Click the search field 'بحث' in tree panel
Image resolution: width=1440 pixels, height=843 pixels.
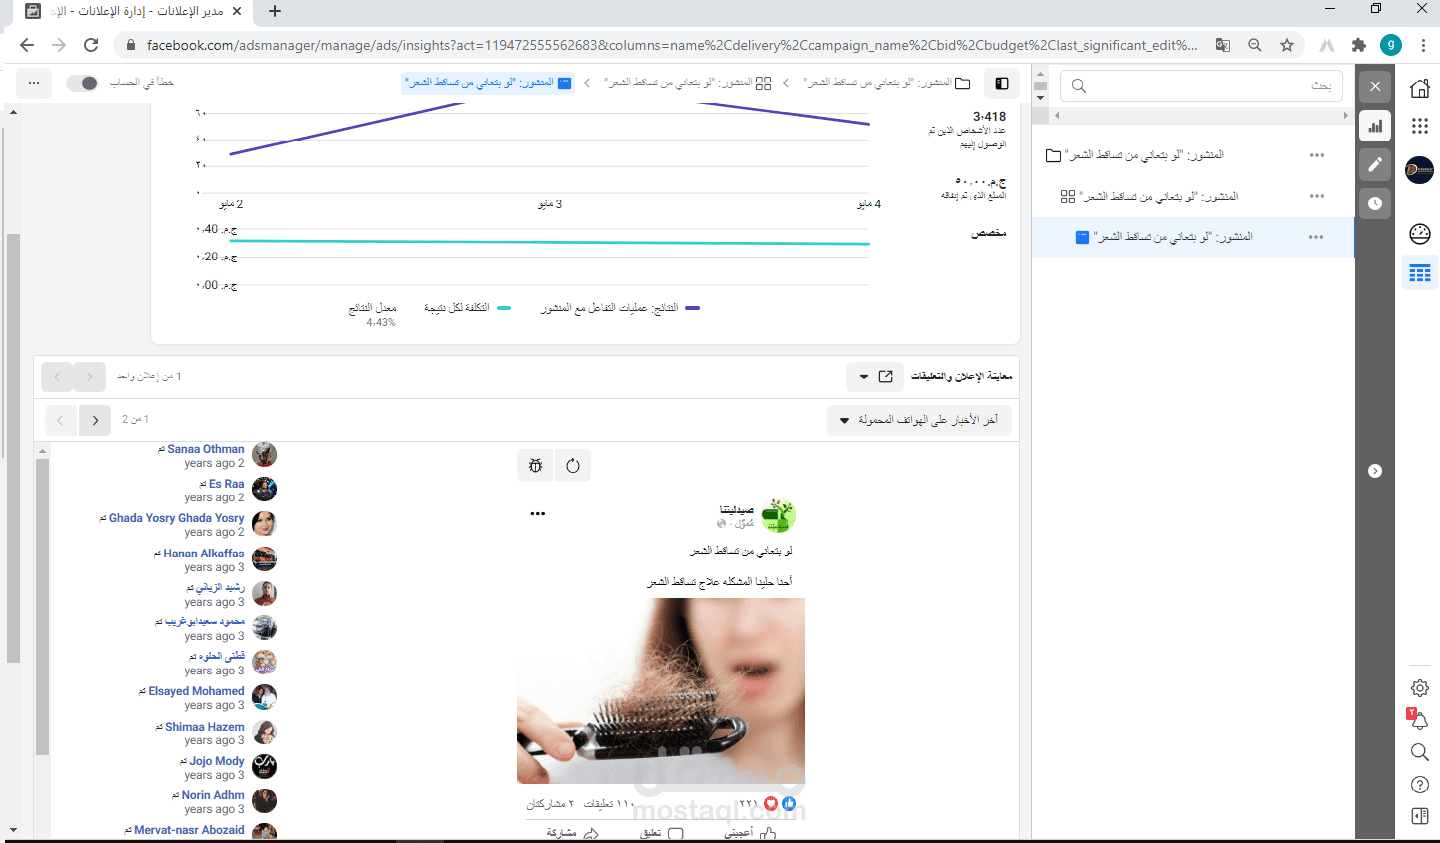[1201, 86]
